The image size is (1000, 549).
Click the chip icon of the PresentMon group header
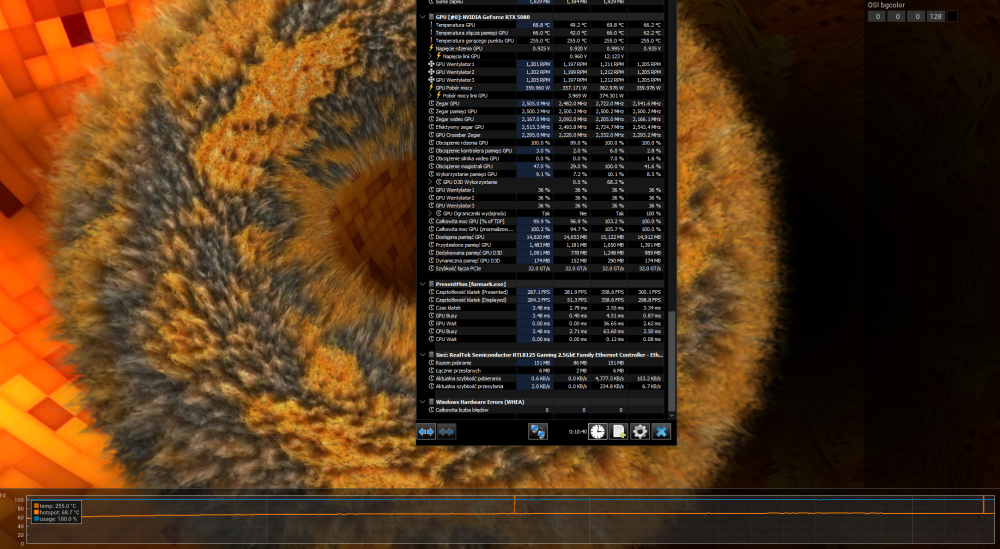432,284
